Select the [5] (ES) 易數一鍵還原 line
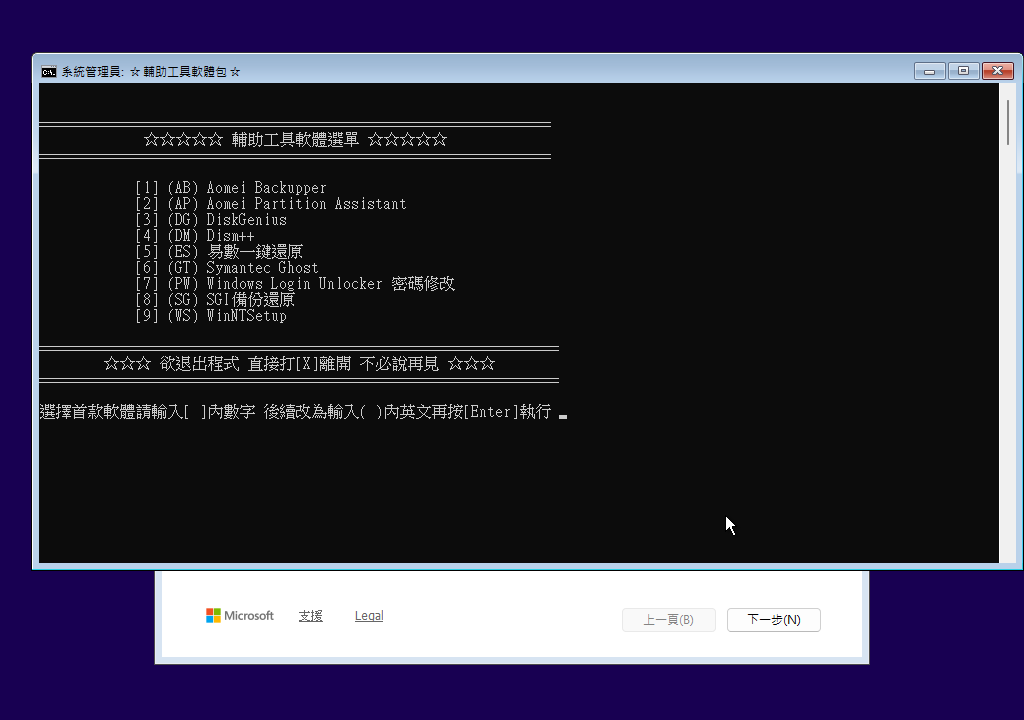The height and width of the screenshot is (720, 1024). click(219, 252)
